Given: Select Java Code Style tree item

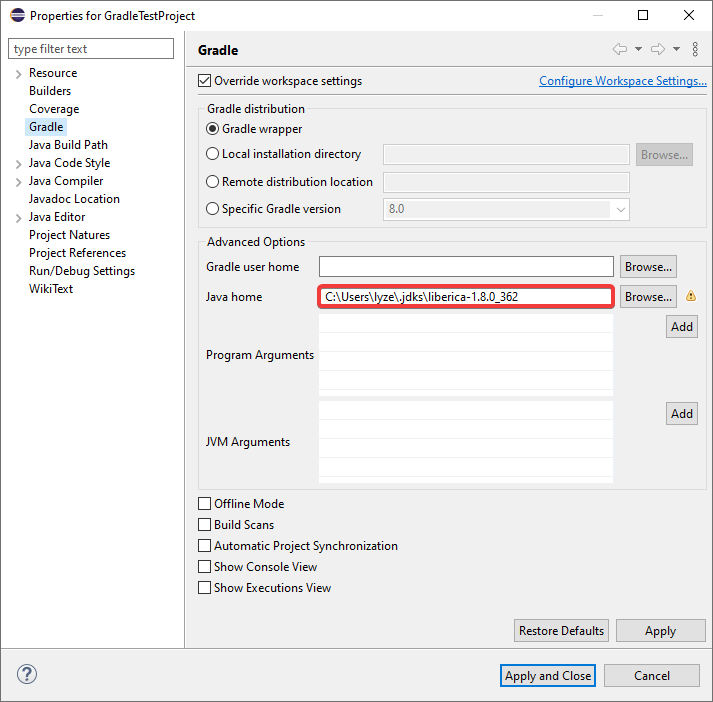Looking at the screenshot, I should (69, 163).
